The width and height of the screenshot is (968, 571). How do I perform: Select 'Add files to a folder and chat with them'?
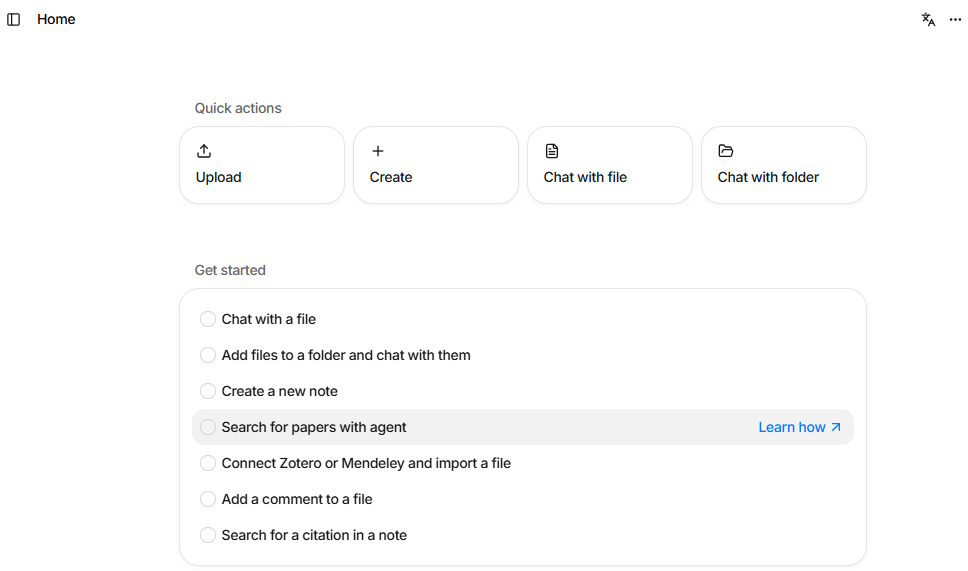(346, 355)
